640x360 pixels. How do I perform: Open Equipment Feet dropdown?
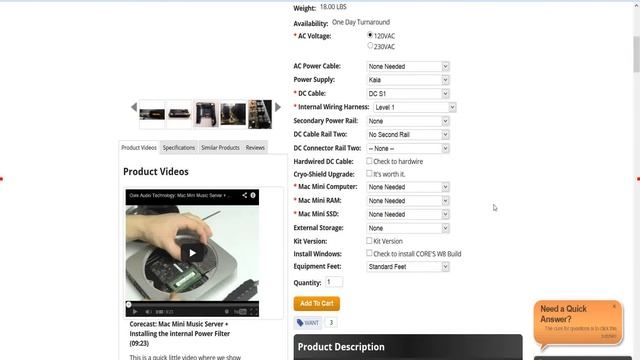pos(408,267)
